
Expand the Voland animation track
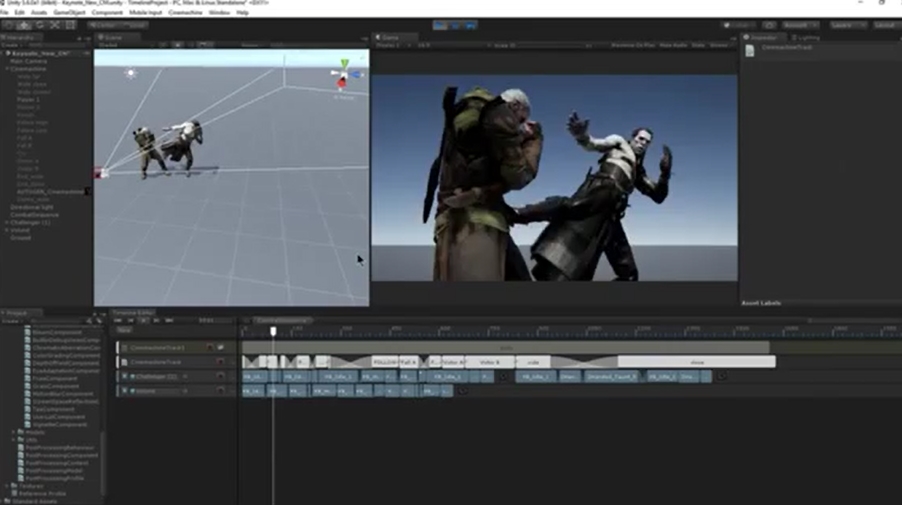(x=124, y=391)
